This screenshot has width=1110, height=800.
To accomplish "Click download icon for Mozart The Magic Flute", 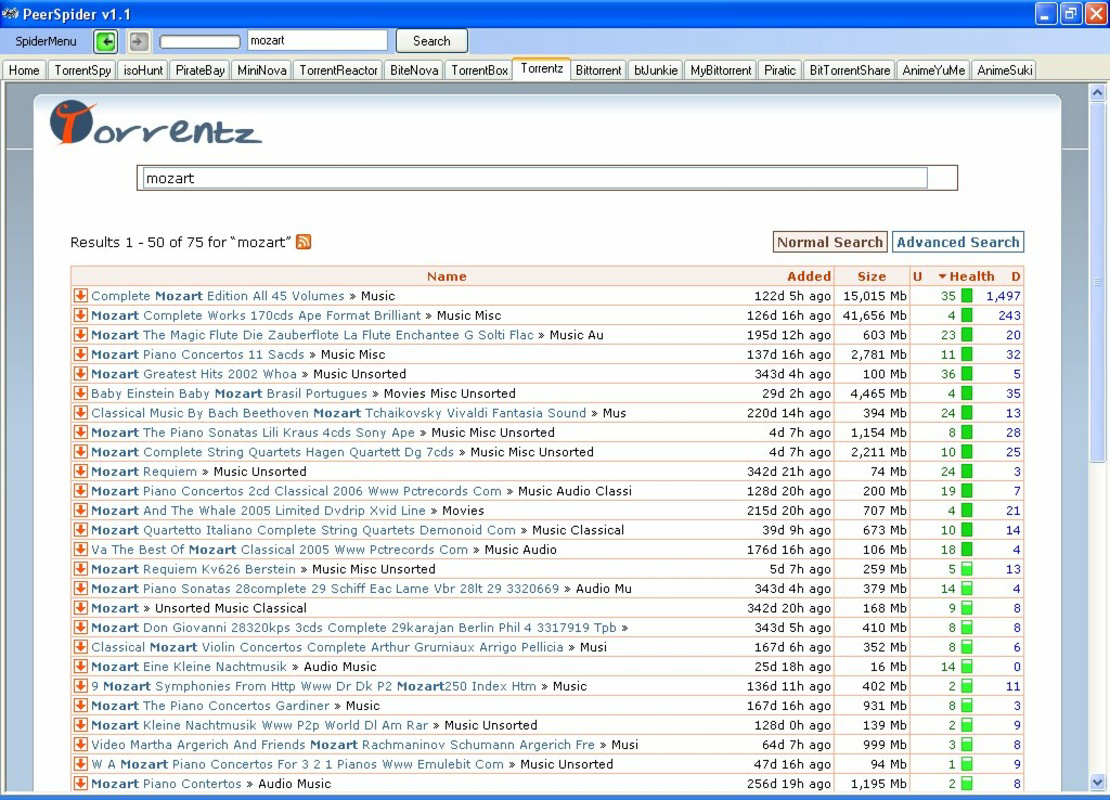I will coord(81,334).
